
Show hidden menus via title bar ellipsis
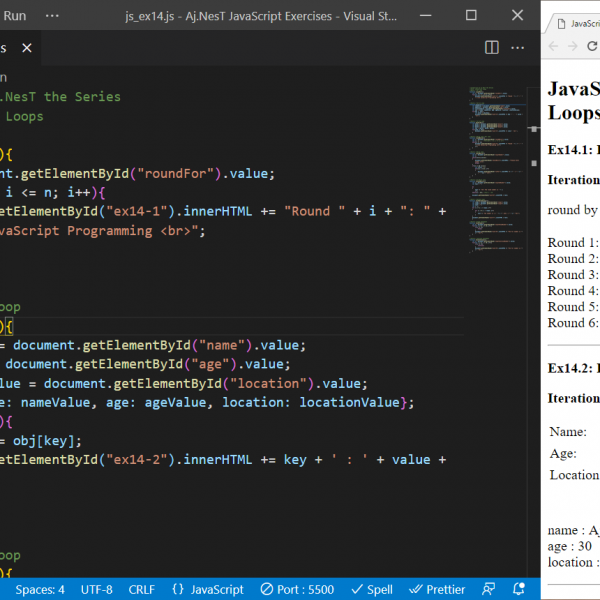[x=52, y=16]
